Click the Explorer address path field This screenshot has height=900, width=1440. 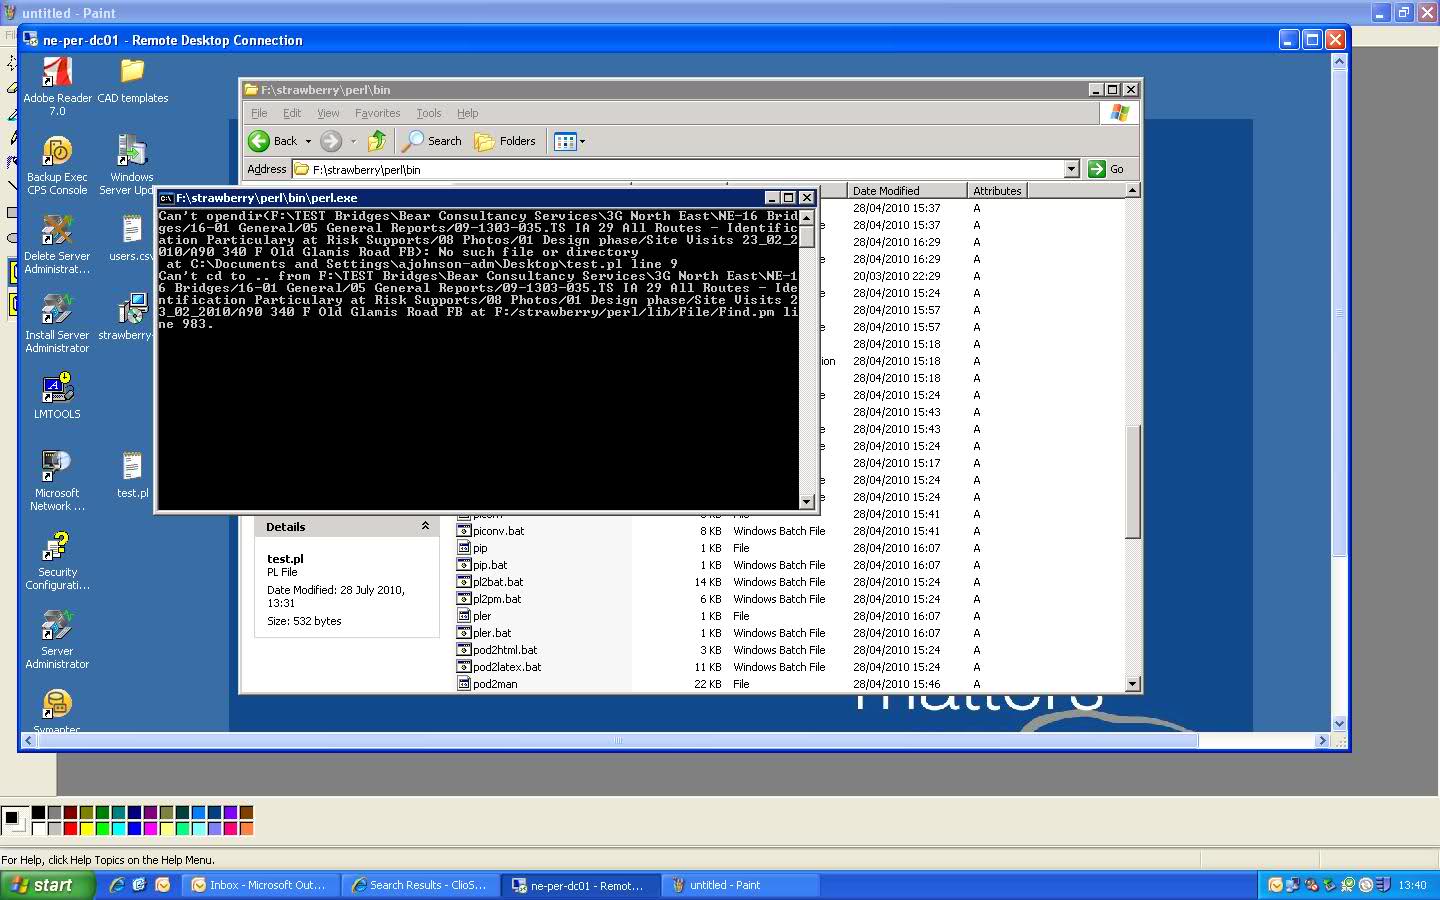[x=680, y=169]
